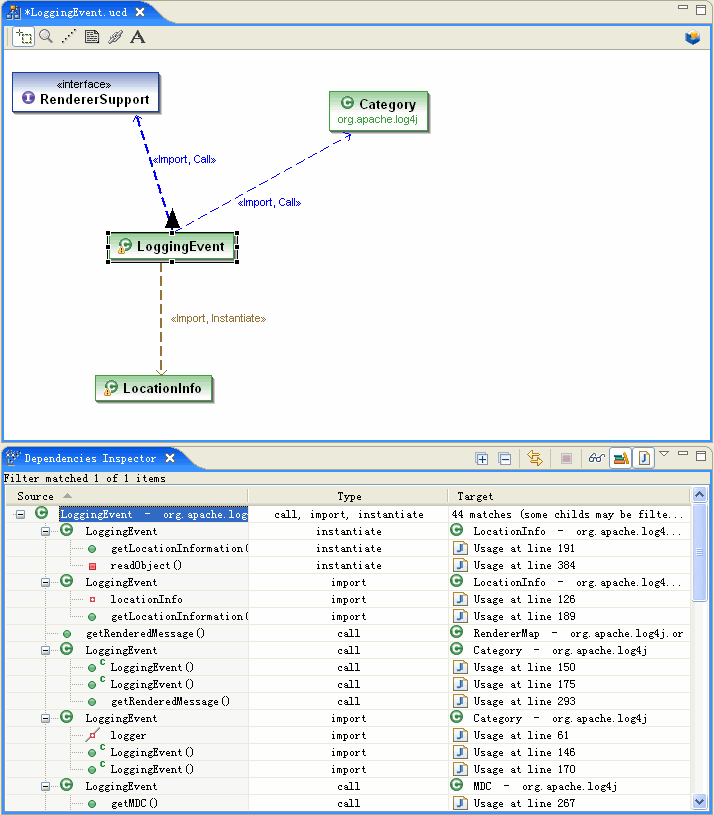This screenshot has width=714, height=815.
Task: Select the Category class node in the diagram
Action: 378,111
